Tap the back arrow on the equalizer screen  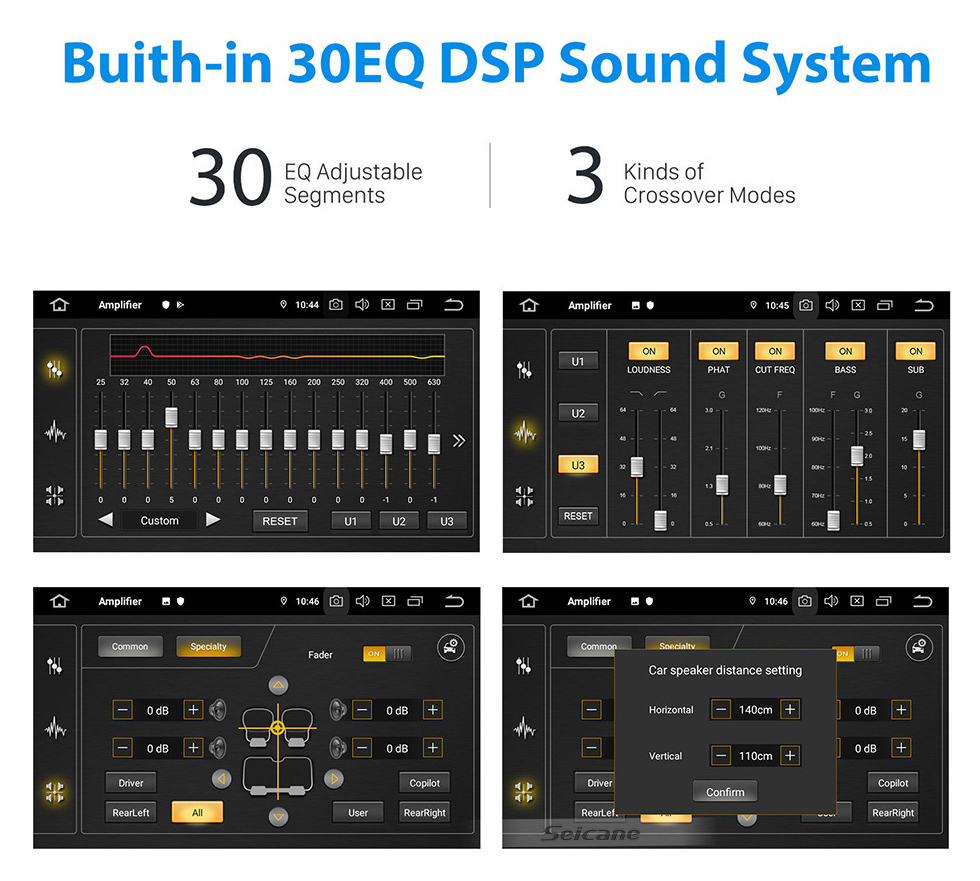click(x=454, y=305)
